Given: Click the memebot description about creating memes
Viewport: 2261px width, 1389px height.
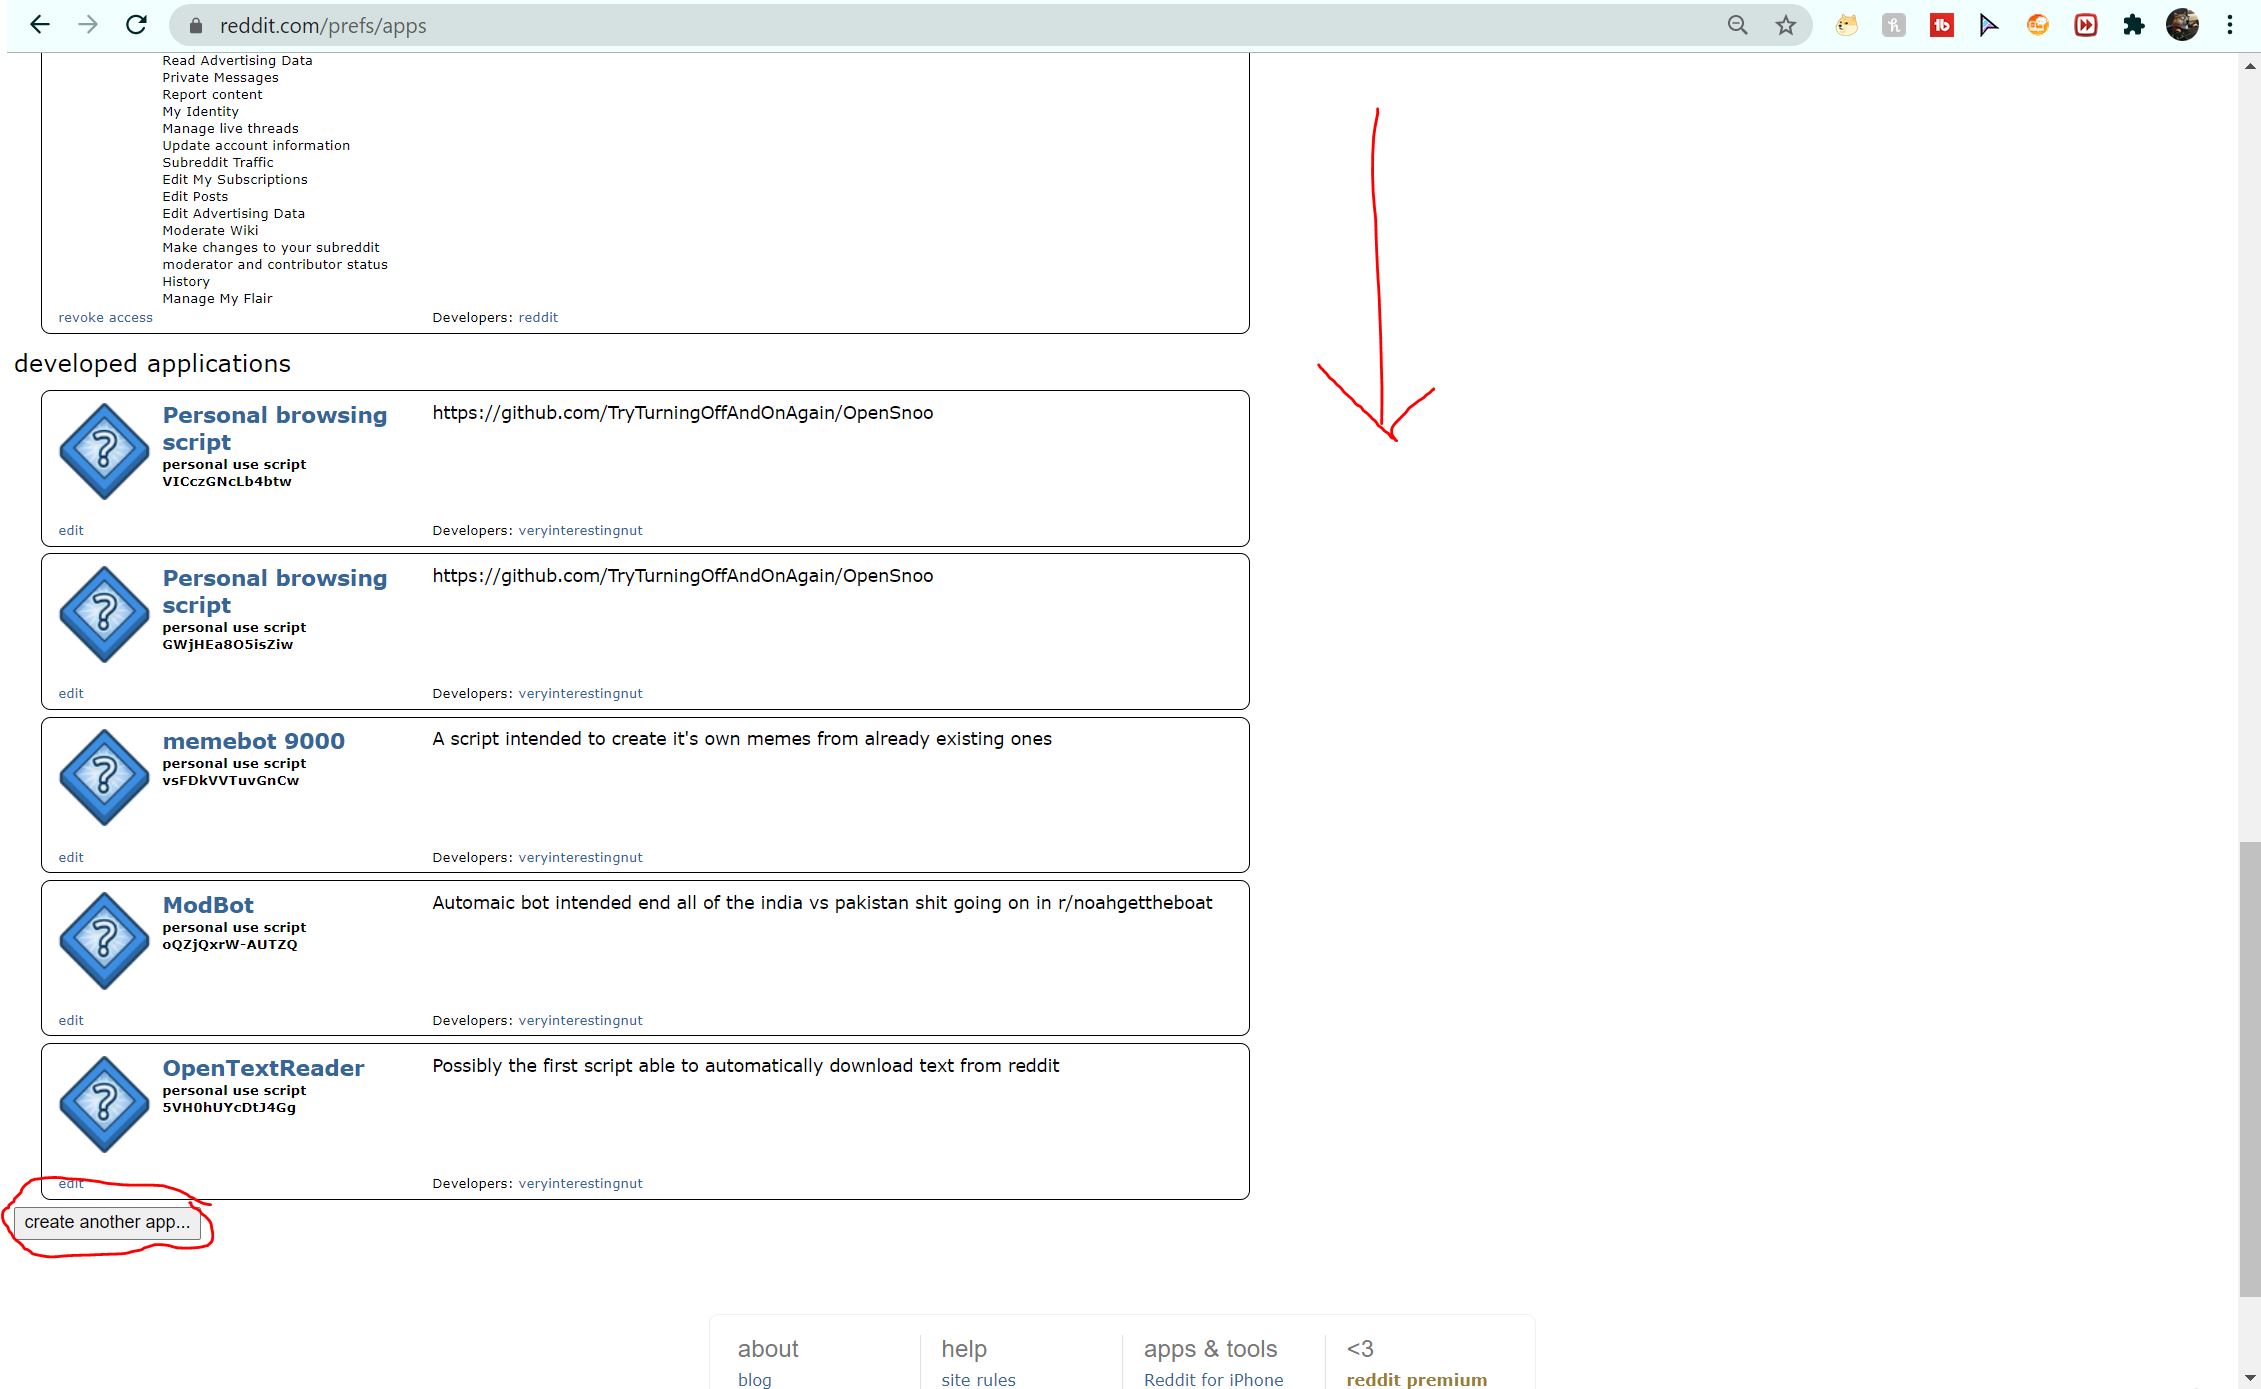Looking at the screenshot, I should coord(742,739).
